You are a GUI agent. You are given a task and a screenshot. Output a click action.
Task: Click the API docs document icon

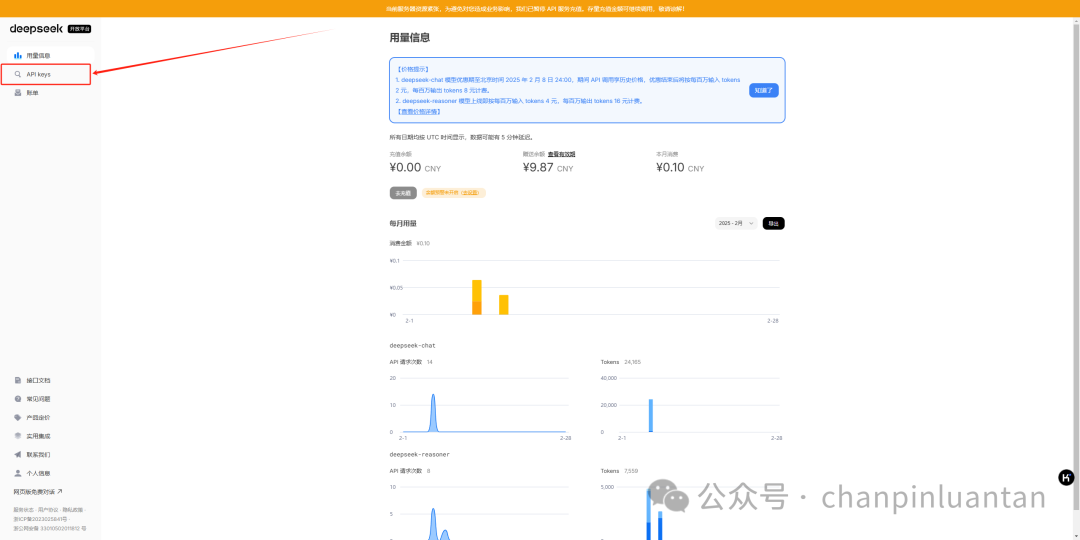pos(18,380)
